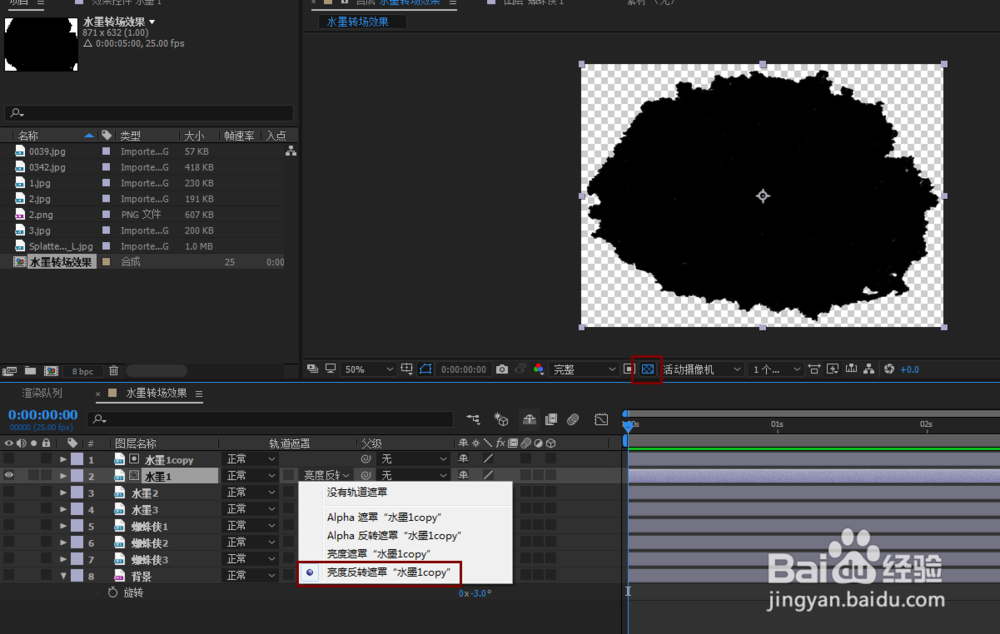Image resolution: width=1000 pixels, height=634 pixels.
Task: Select the 水墨转场效果 timeline tab
Action: (x=156, y=393)
